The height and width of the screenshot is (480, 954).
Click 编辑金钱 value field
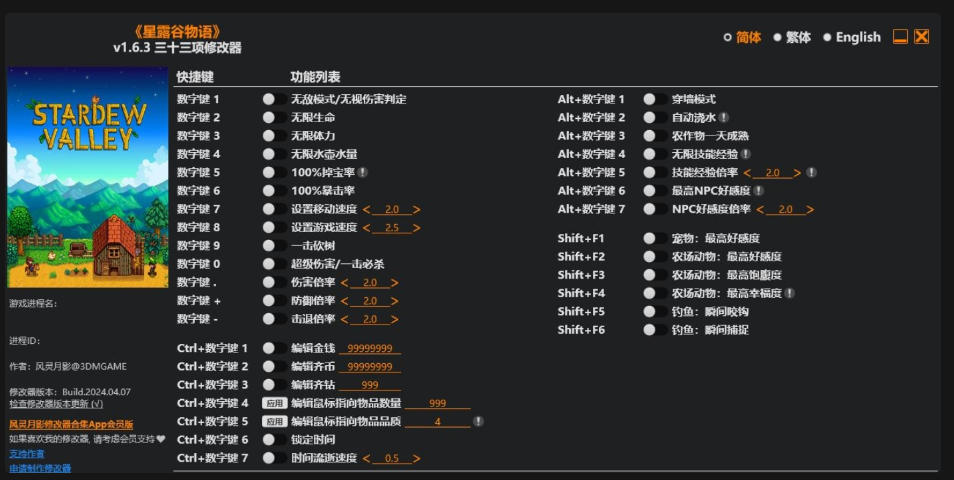tap(370, 349)
